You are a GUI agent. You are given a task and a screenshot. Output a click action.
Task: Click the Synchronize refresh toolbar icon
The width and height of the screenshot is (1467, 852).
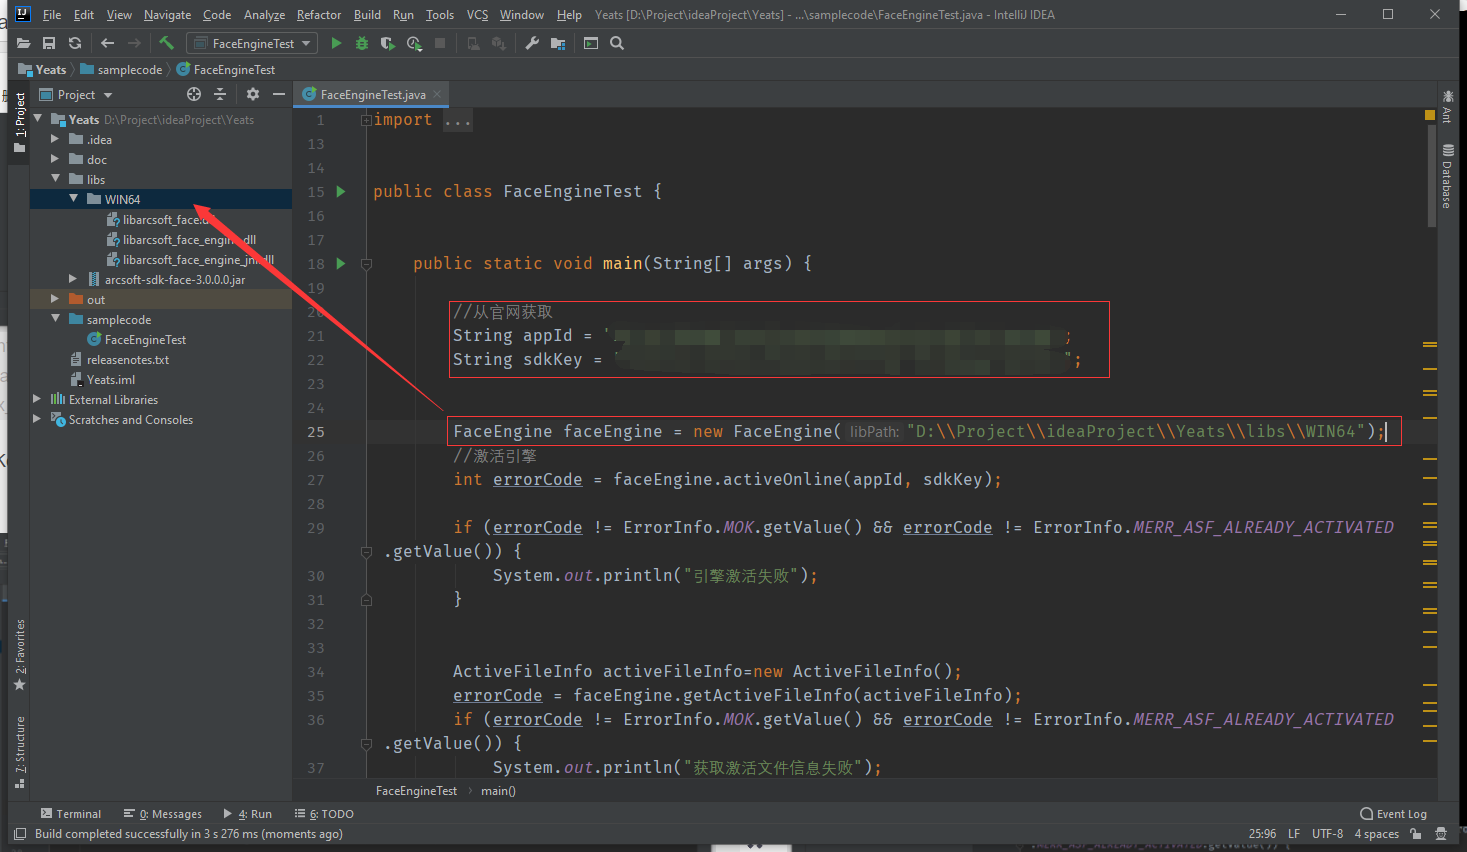(x=75, y=43)
